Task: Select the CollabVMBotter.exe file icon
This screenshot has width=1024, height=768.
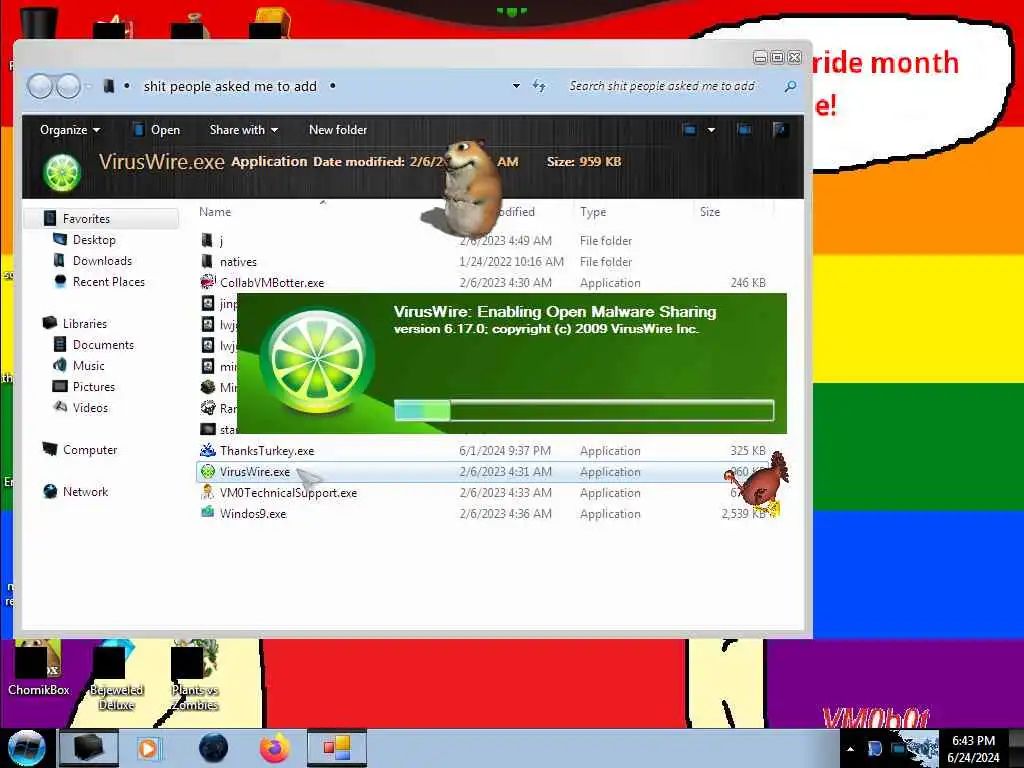Action: [x=208, y=282]
